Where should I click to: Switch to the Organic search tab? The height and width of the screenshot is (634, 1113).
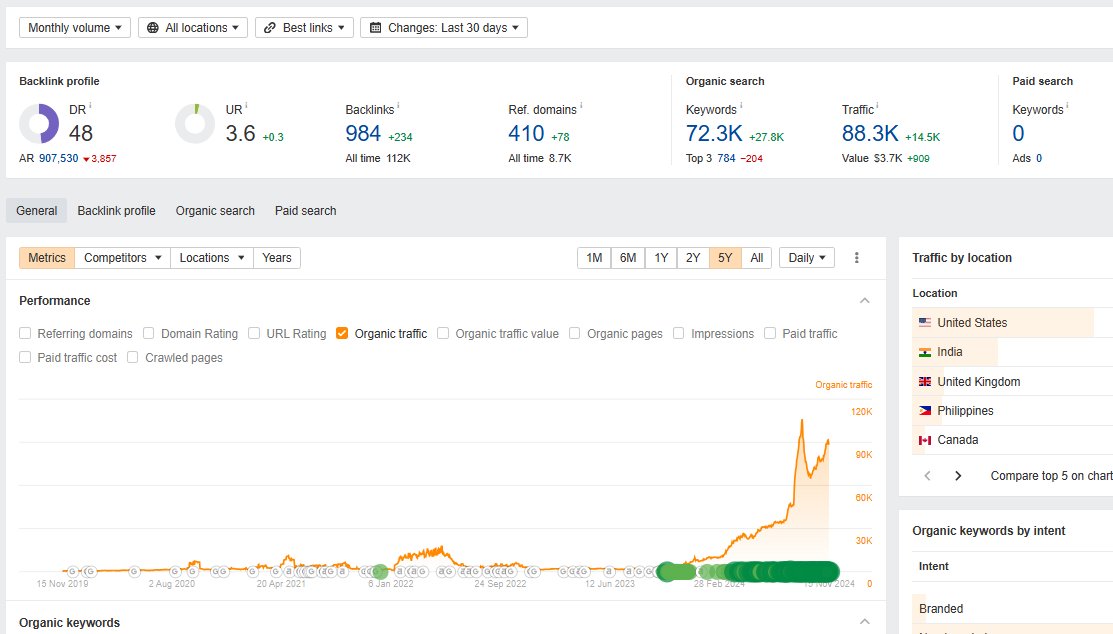[215, 211]
